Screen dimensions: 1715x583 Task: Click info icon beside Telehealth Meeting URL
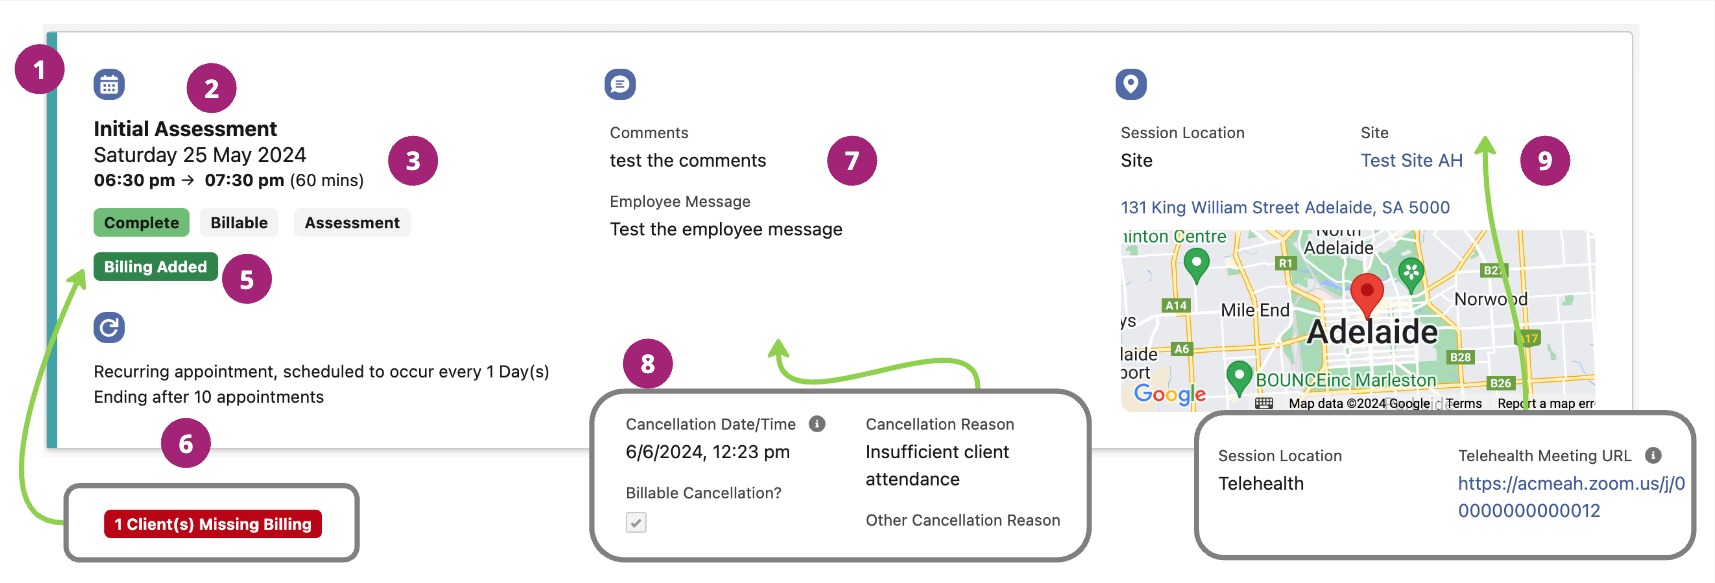tap(1653, 455)
